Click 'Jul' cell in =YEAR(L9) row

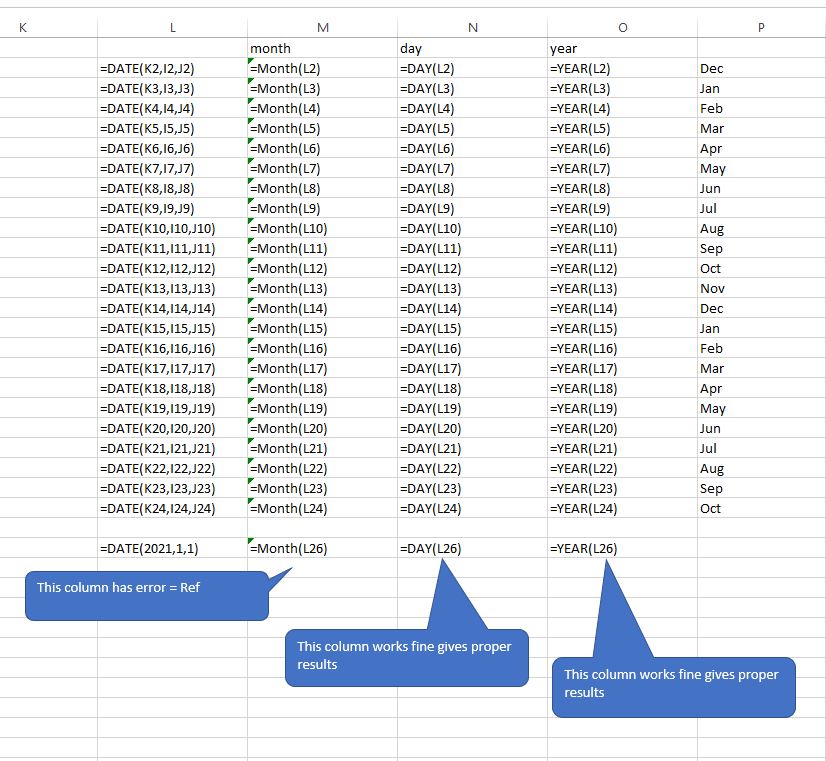click(x=761, y=209)
